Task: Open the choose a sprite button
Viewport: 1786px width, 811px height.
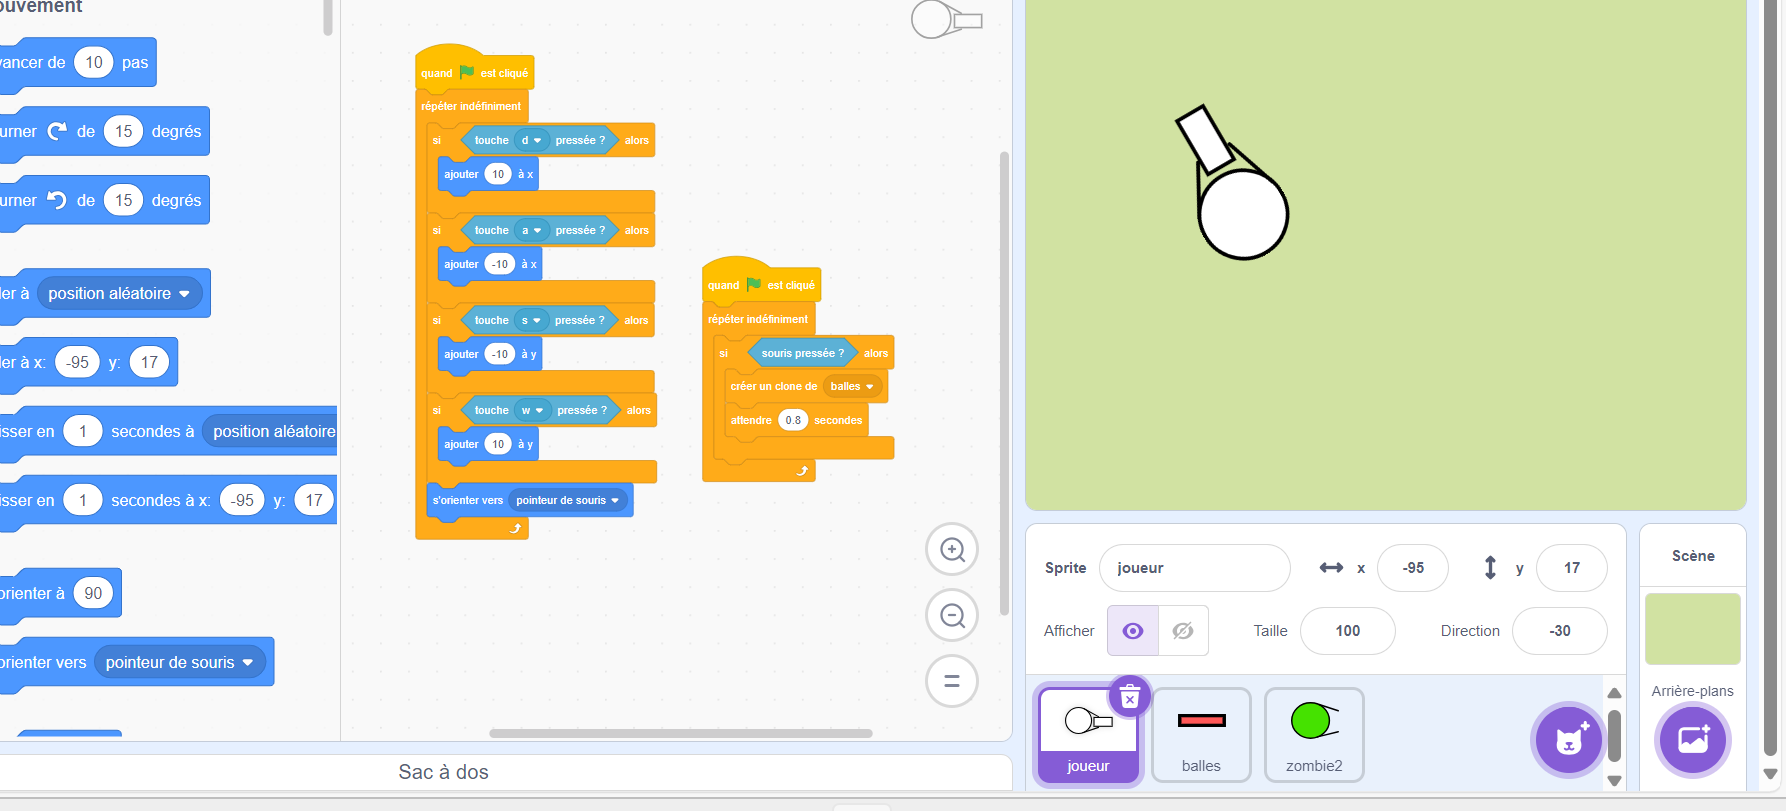Action: click(x=1570, y=740)
